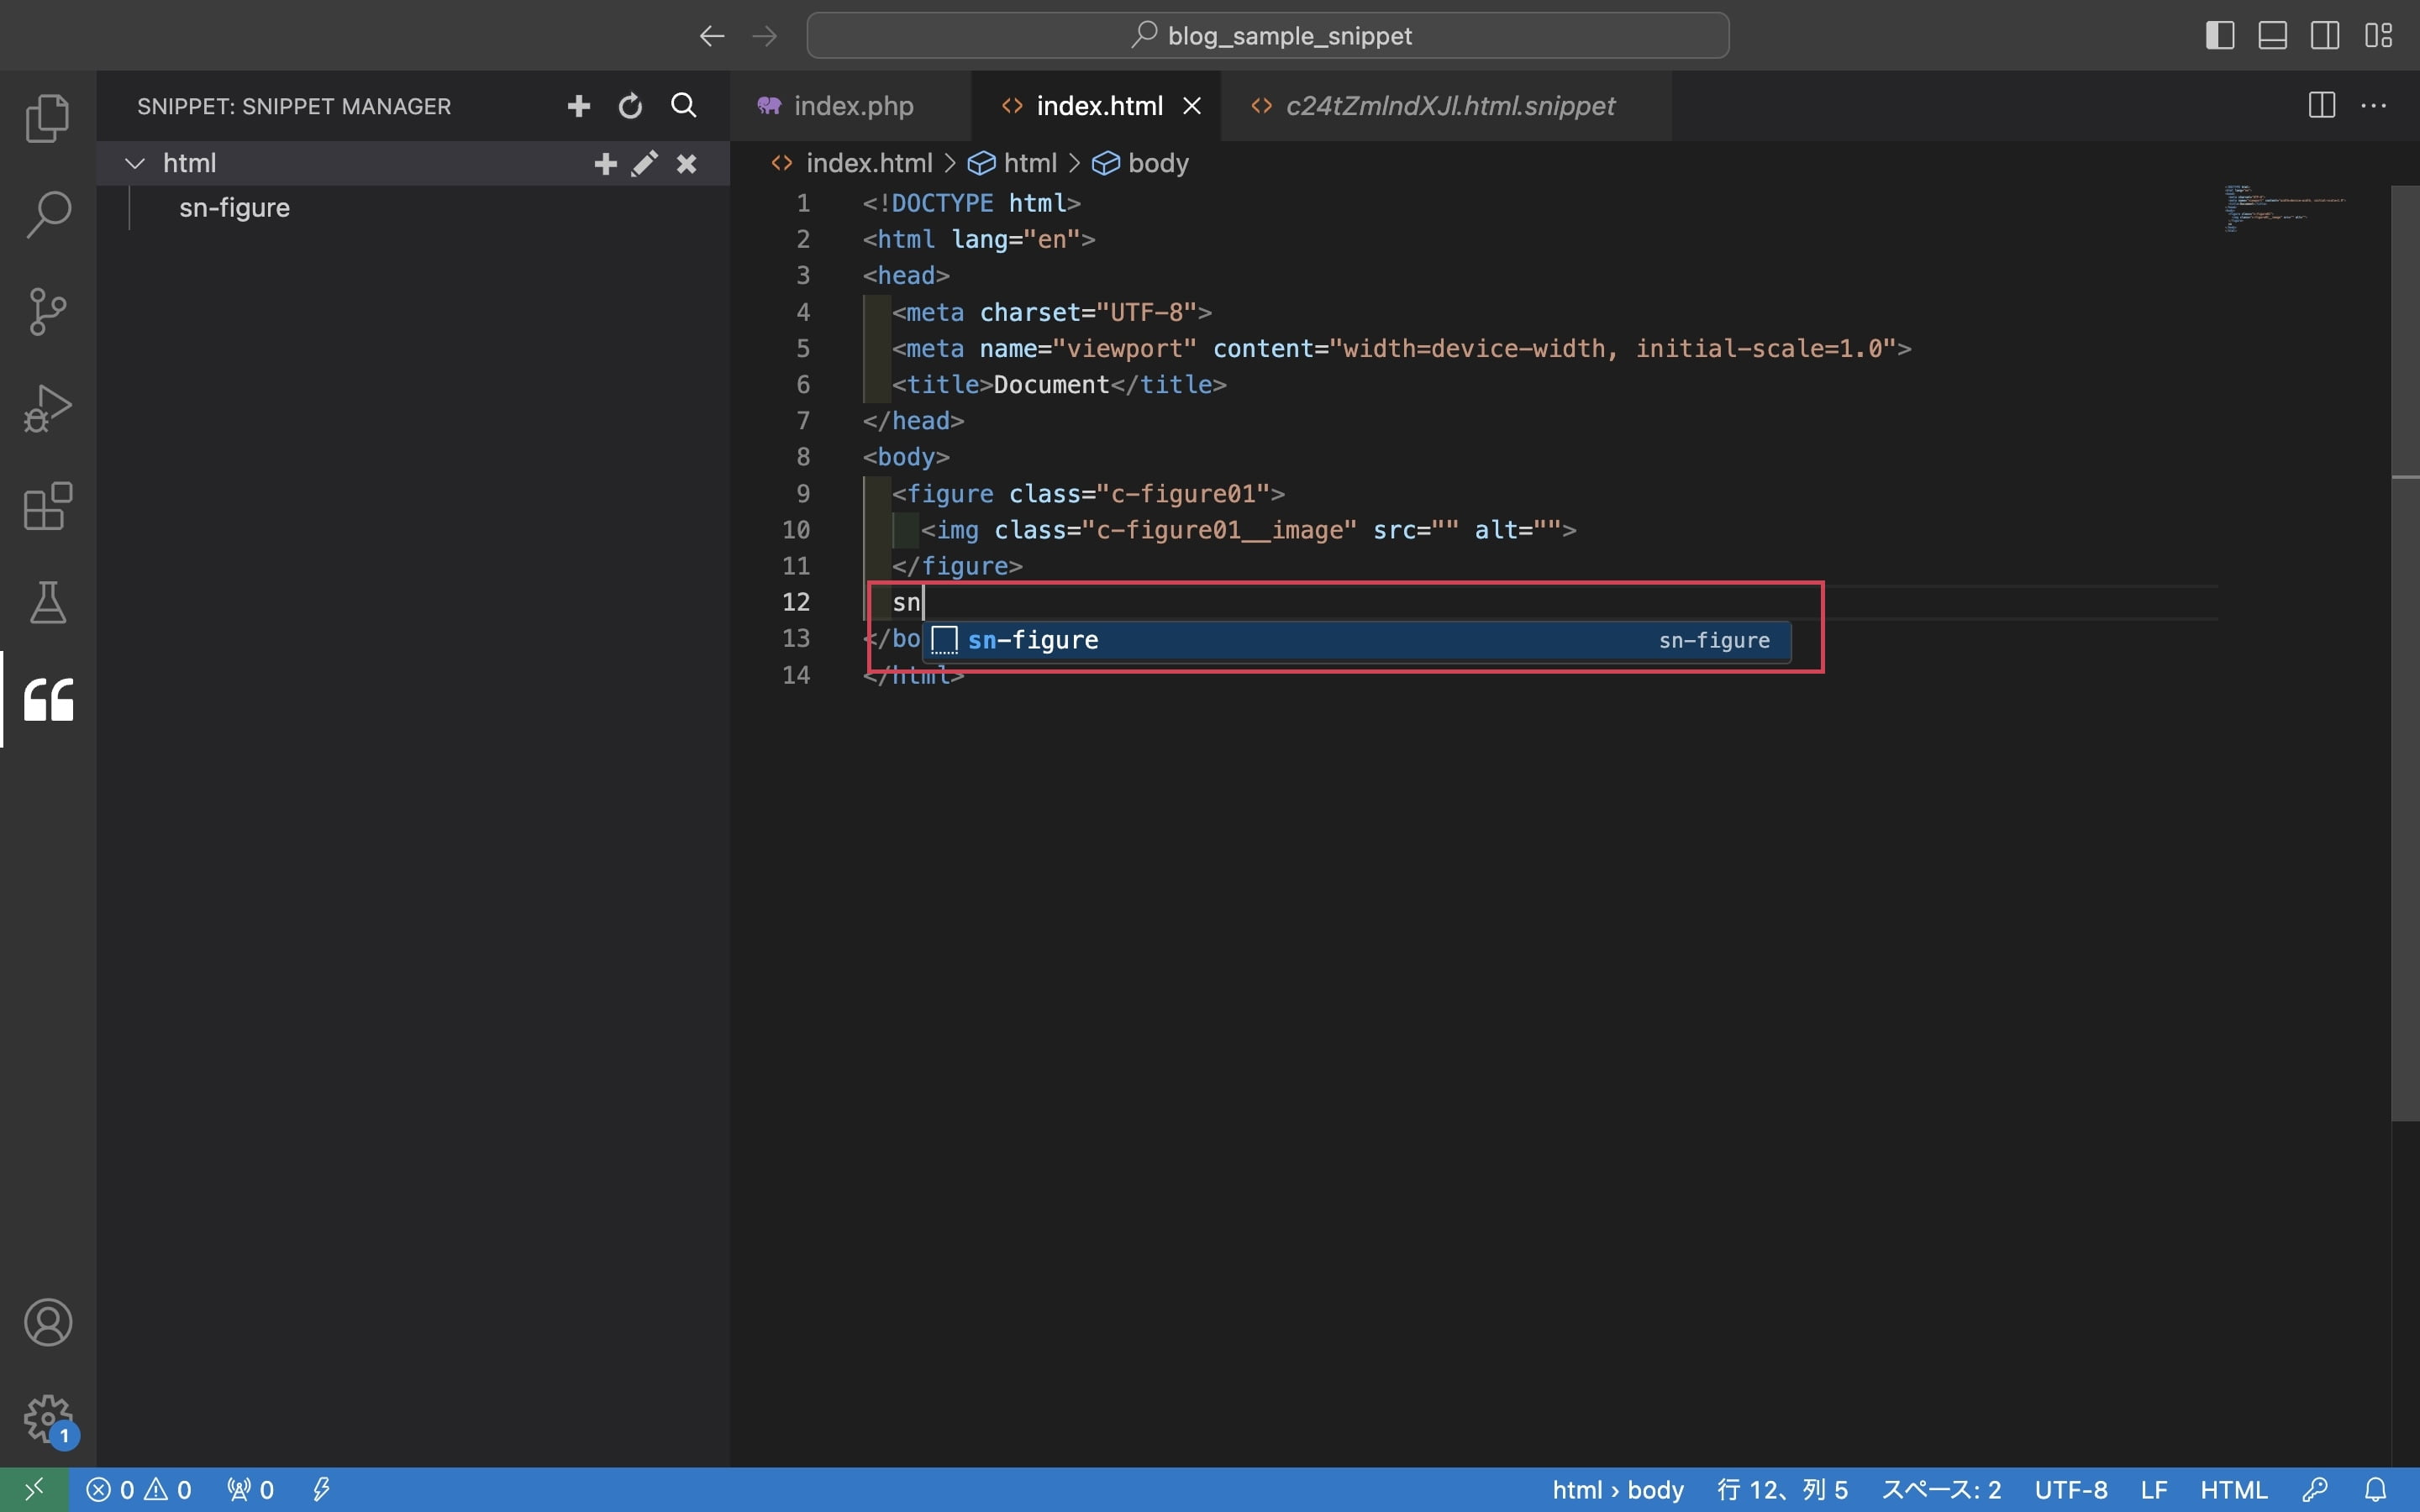Viewport: 2420px width, 1512px height.
Task: Collapse the html snippet folder
Action: tap(135, 163)
